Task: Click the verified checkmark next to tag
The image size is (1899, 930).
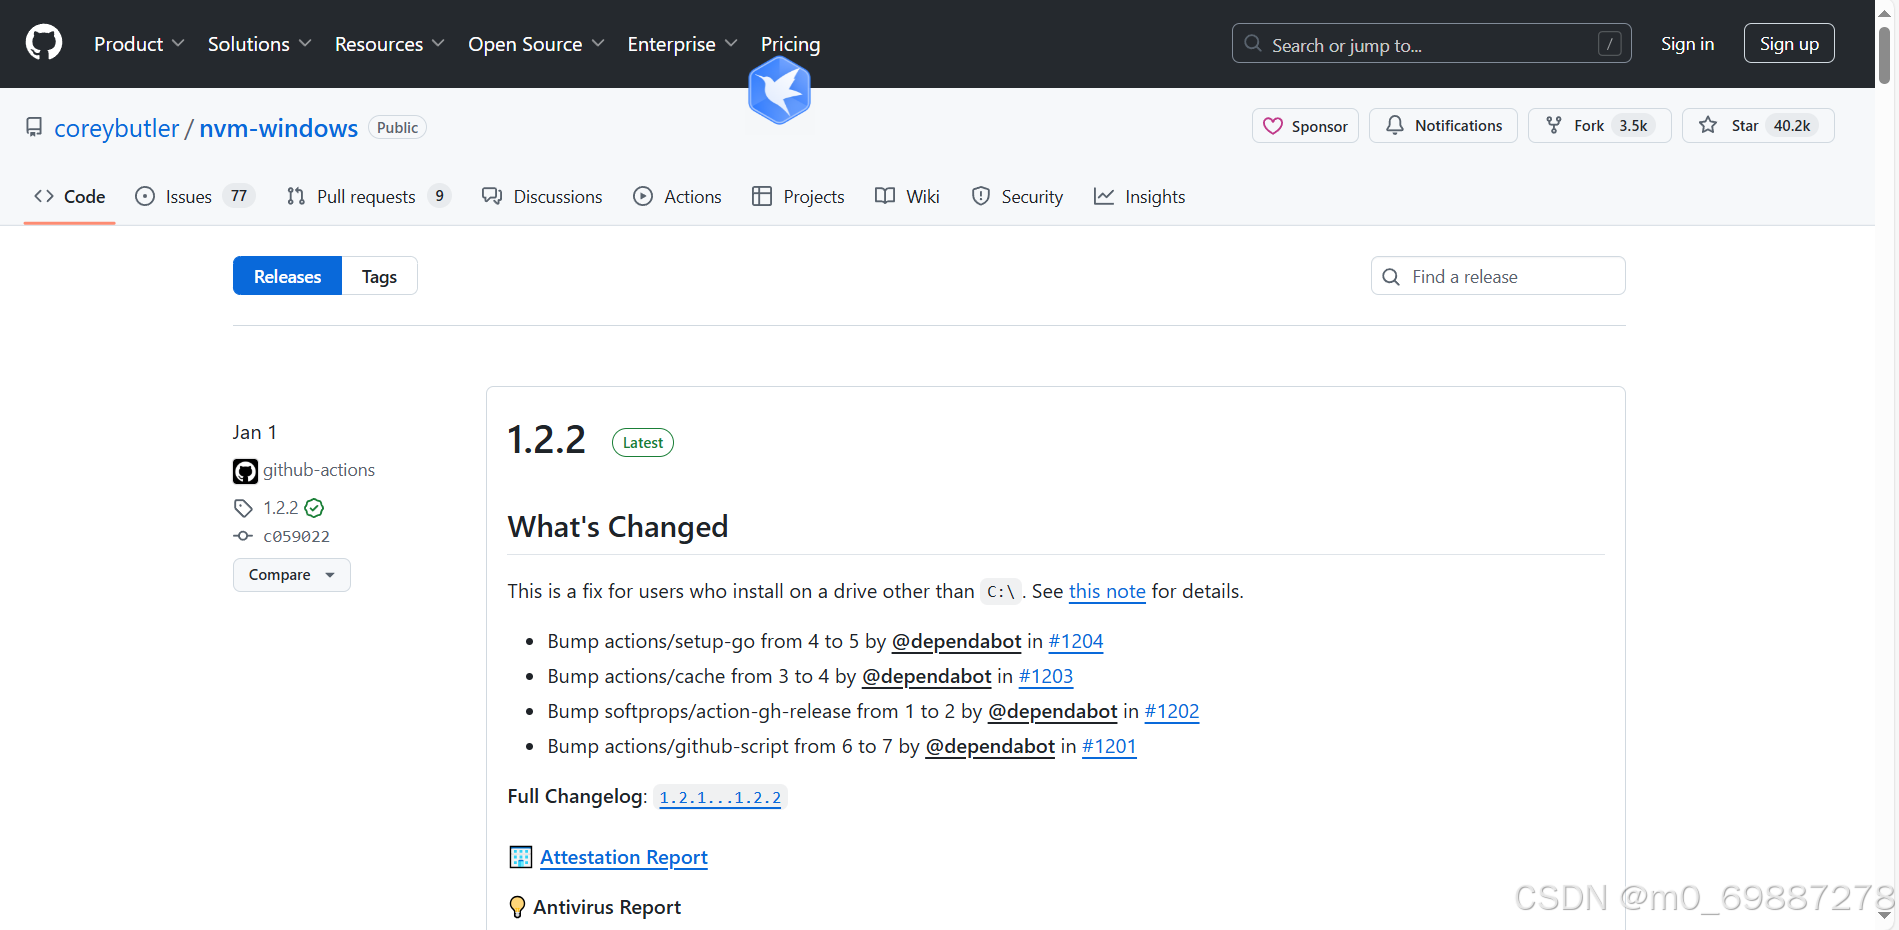Action: pos(314,508)
